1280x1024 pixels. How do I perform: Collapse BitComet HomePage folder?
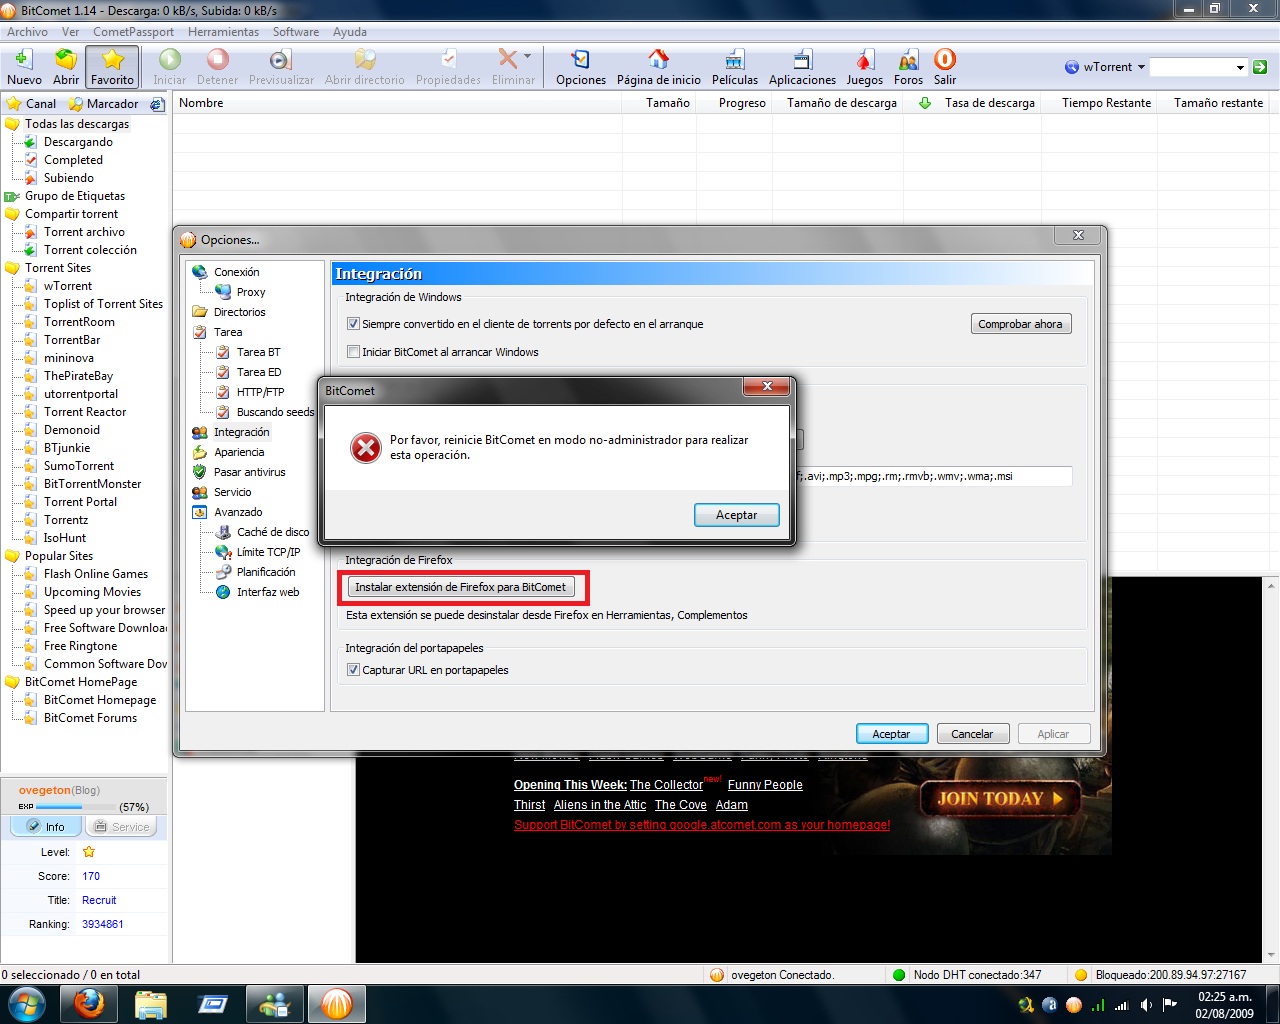(13, 682)
